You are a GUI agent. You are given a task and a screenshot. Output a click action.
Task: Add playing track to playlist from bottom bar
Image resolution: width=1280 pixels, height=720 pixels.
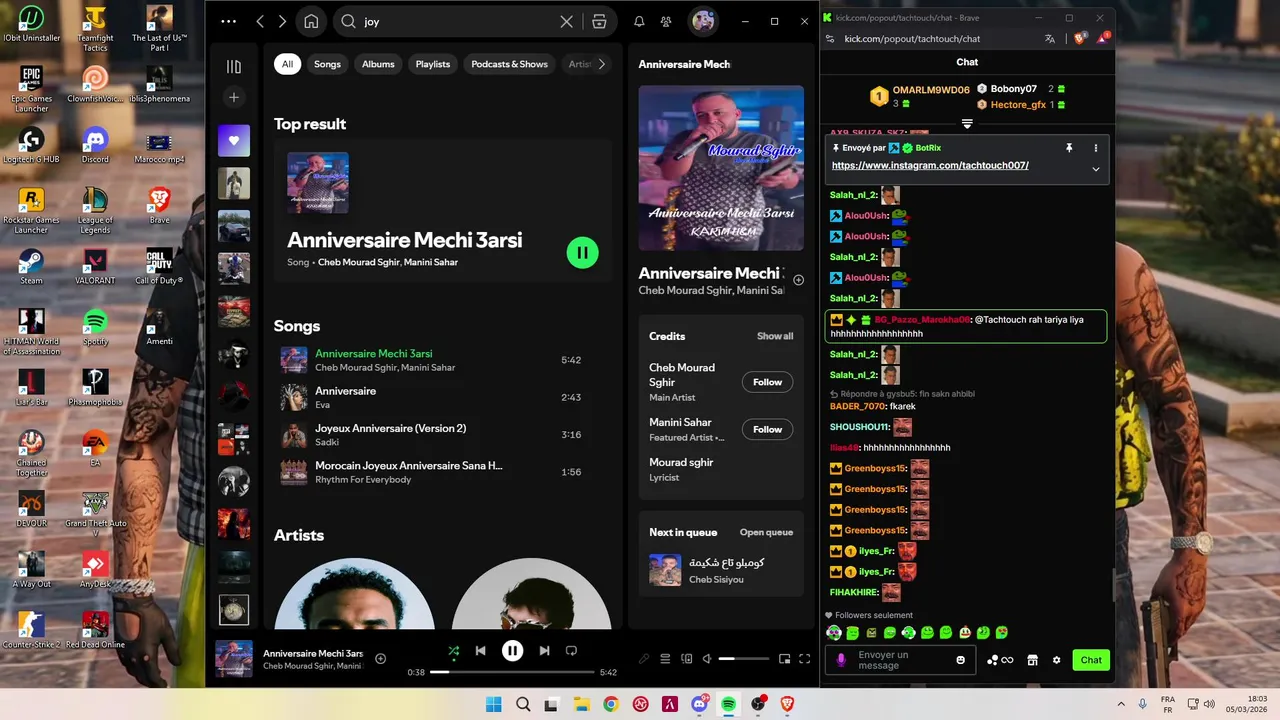coord(380,658)
